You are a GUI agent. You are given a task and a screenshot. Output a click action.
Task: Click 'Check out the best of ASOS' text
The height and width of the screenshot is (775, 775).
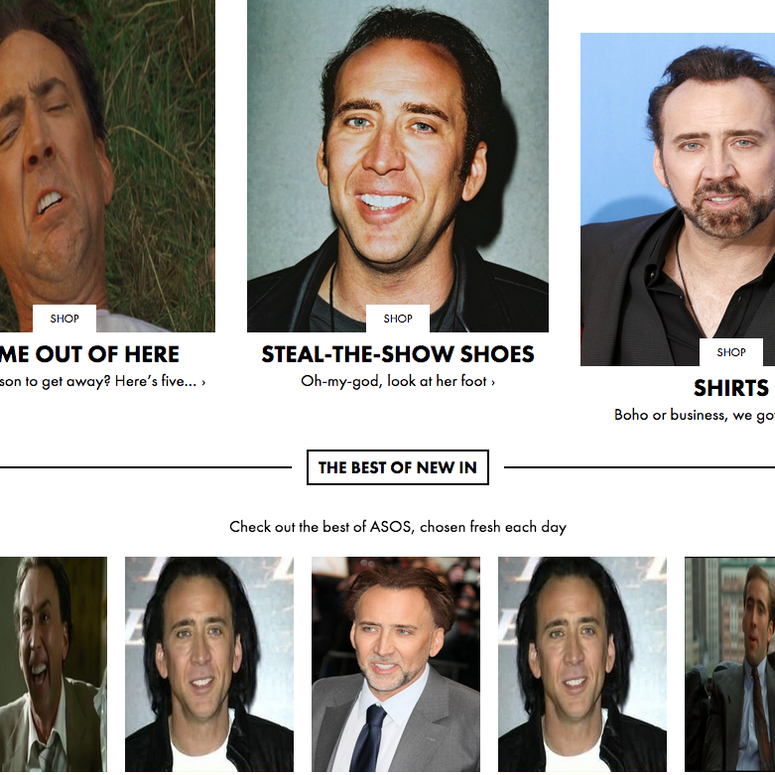point(398,527)
